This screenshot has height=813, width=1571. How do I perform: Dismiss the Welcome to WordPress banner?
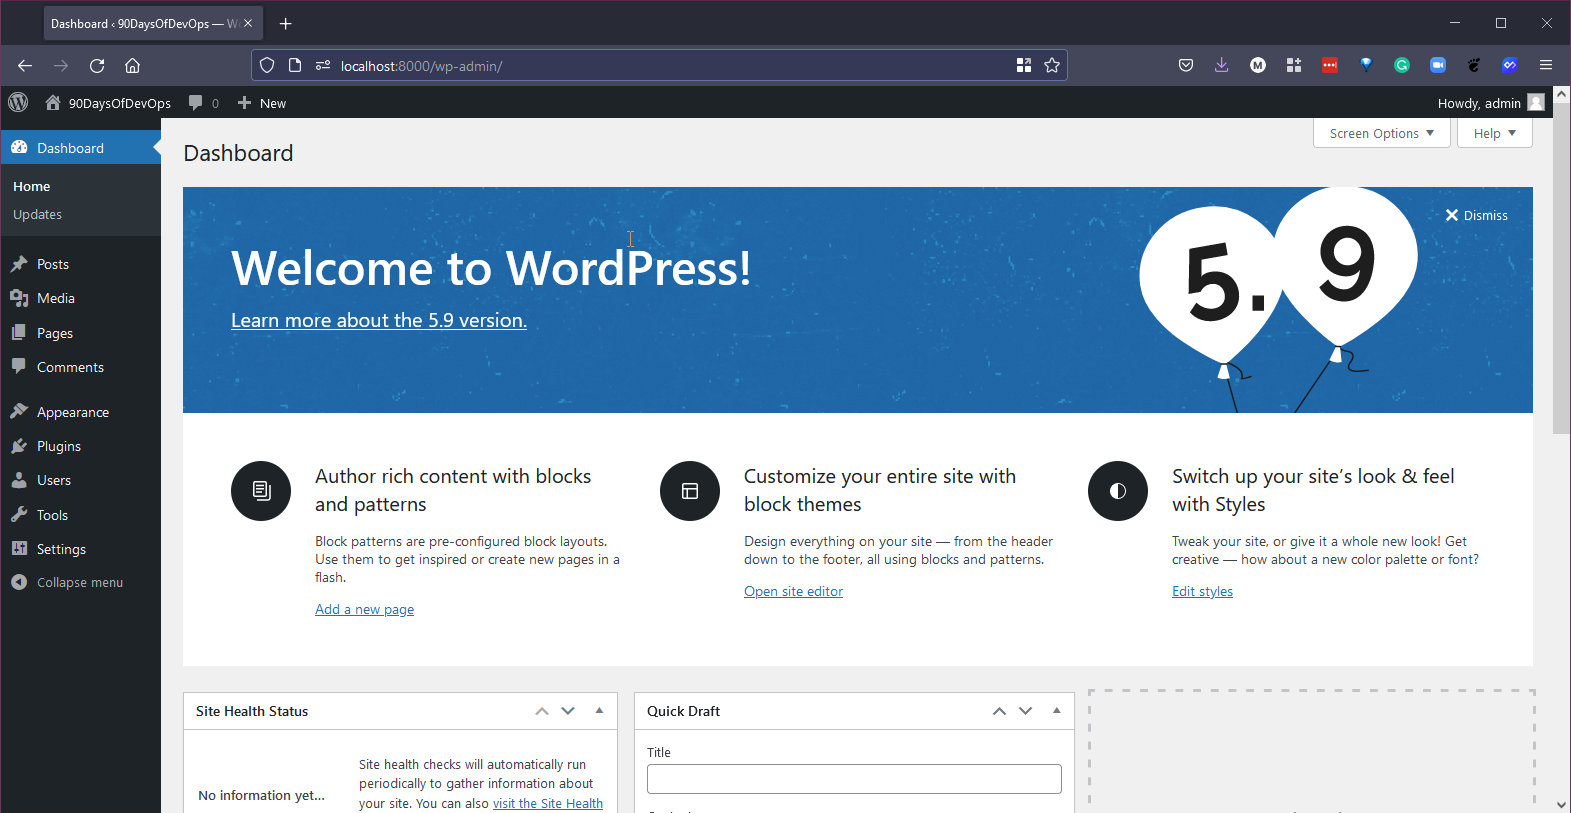[x=1476, y=215]
